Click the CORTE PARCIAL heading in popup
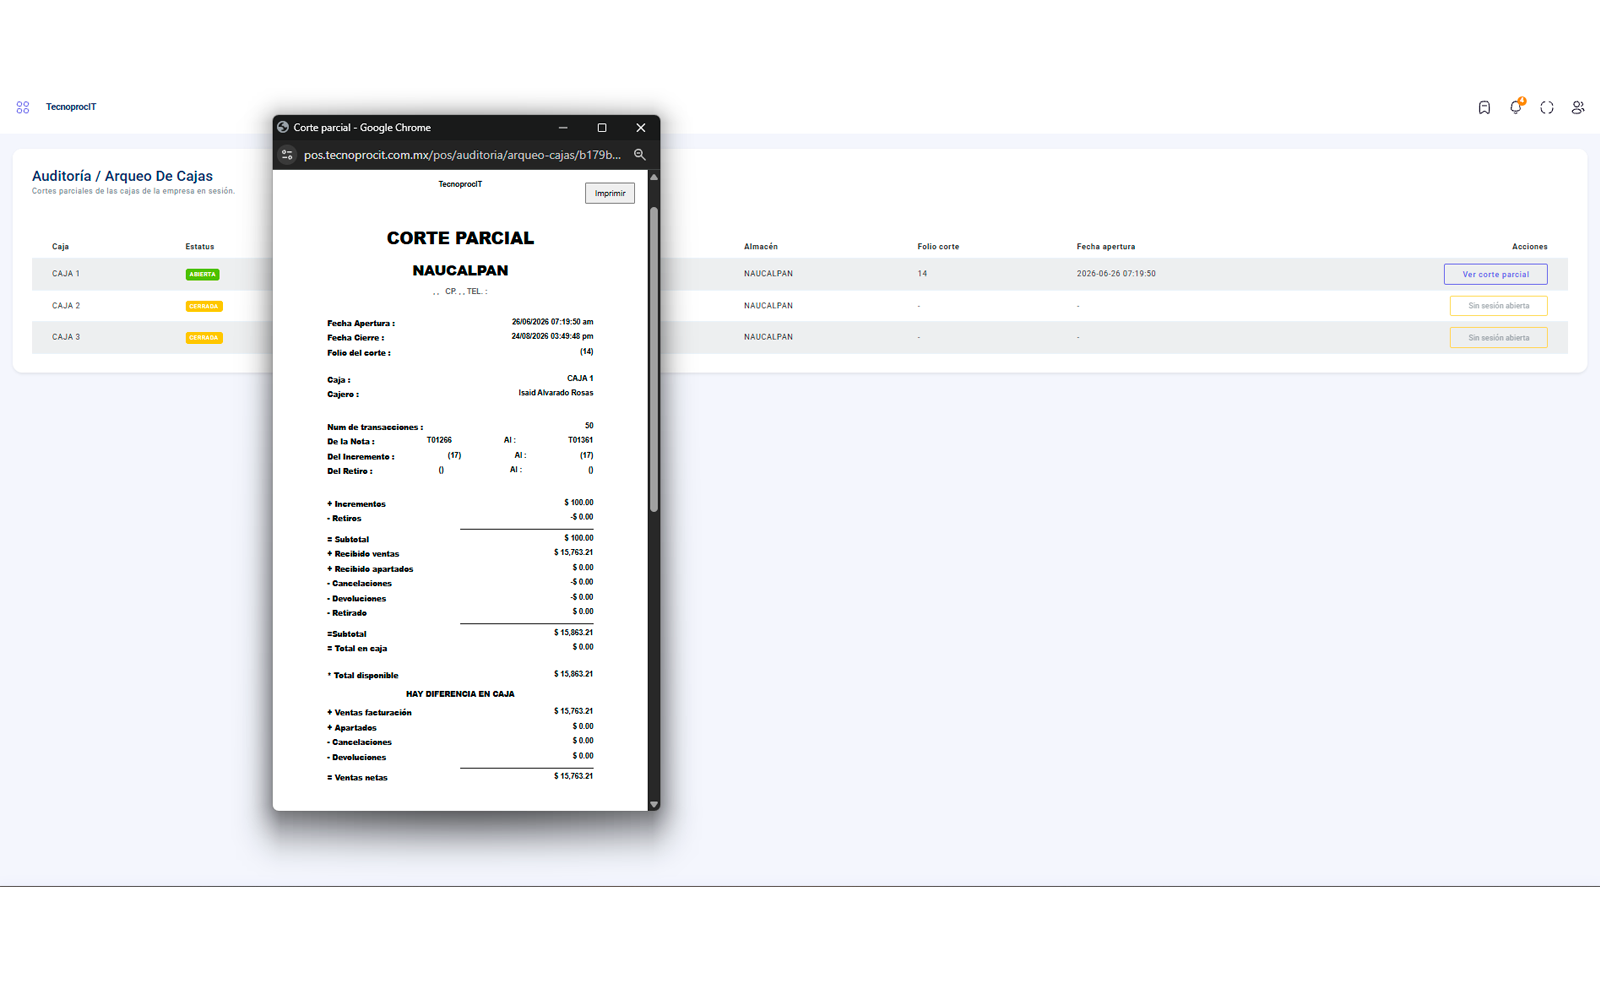 pyautogui.click(x=460, y=238)
